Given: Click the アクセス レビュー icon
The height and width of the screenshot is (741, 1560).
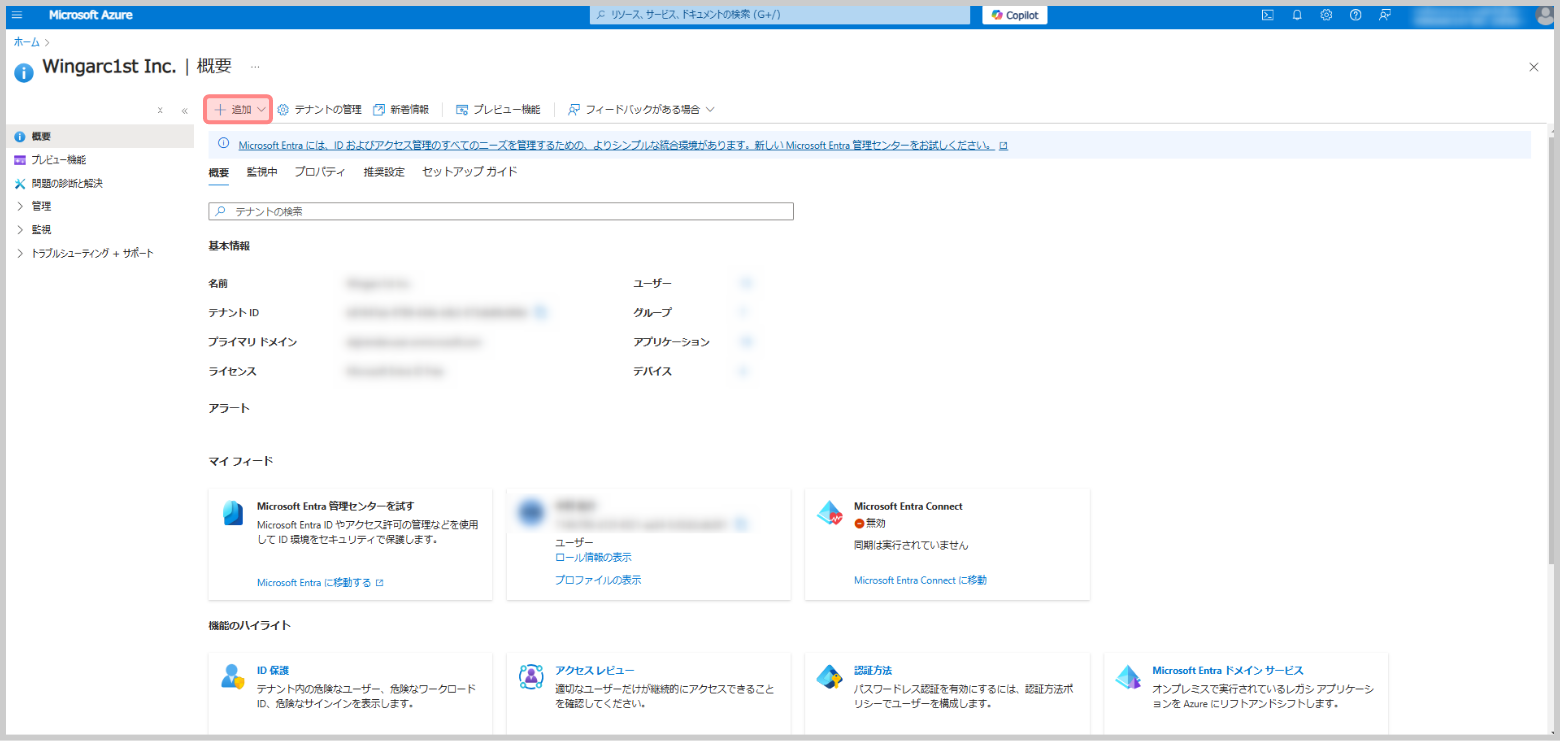Looking at the screenshot, I should coord(531,677).
